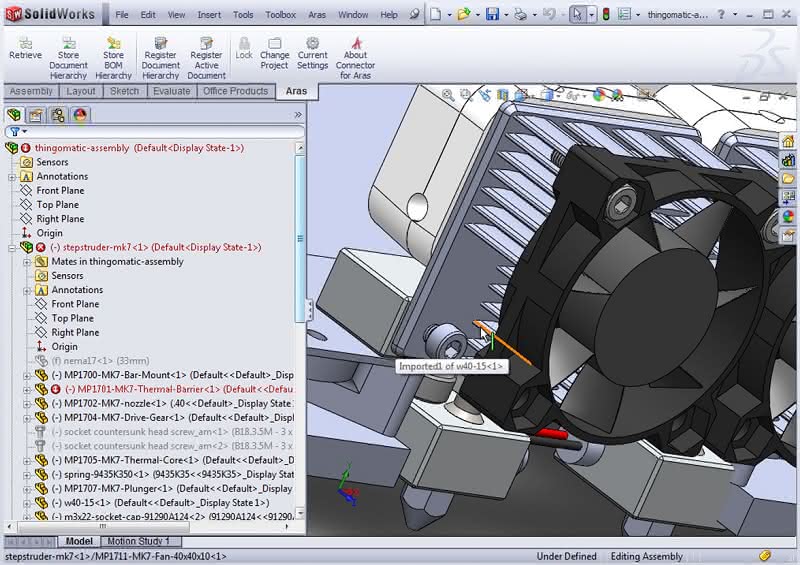Click the Retrieve icon in Aras toolbar
The height and width of the screenshot is (565, 800).
tap(25, 48)
